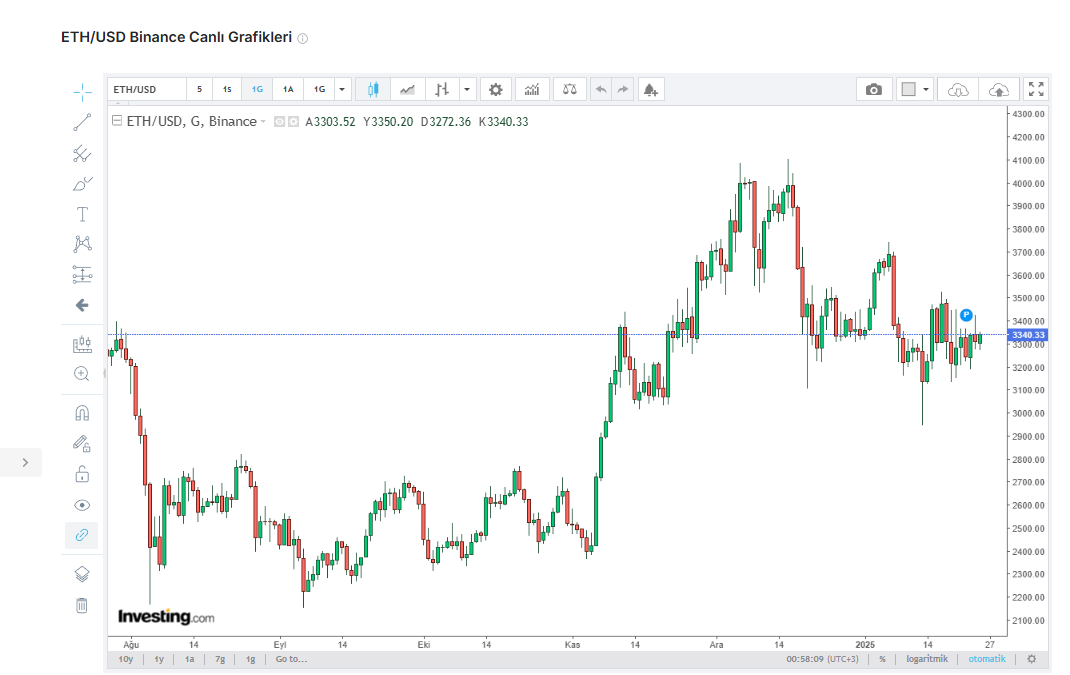
Task: Click the info icon beside chart title
Action: [x=303, y=38]
